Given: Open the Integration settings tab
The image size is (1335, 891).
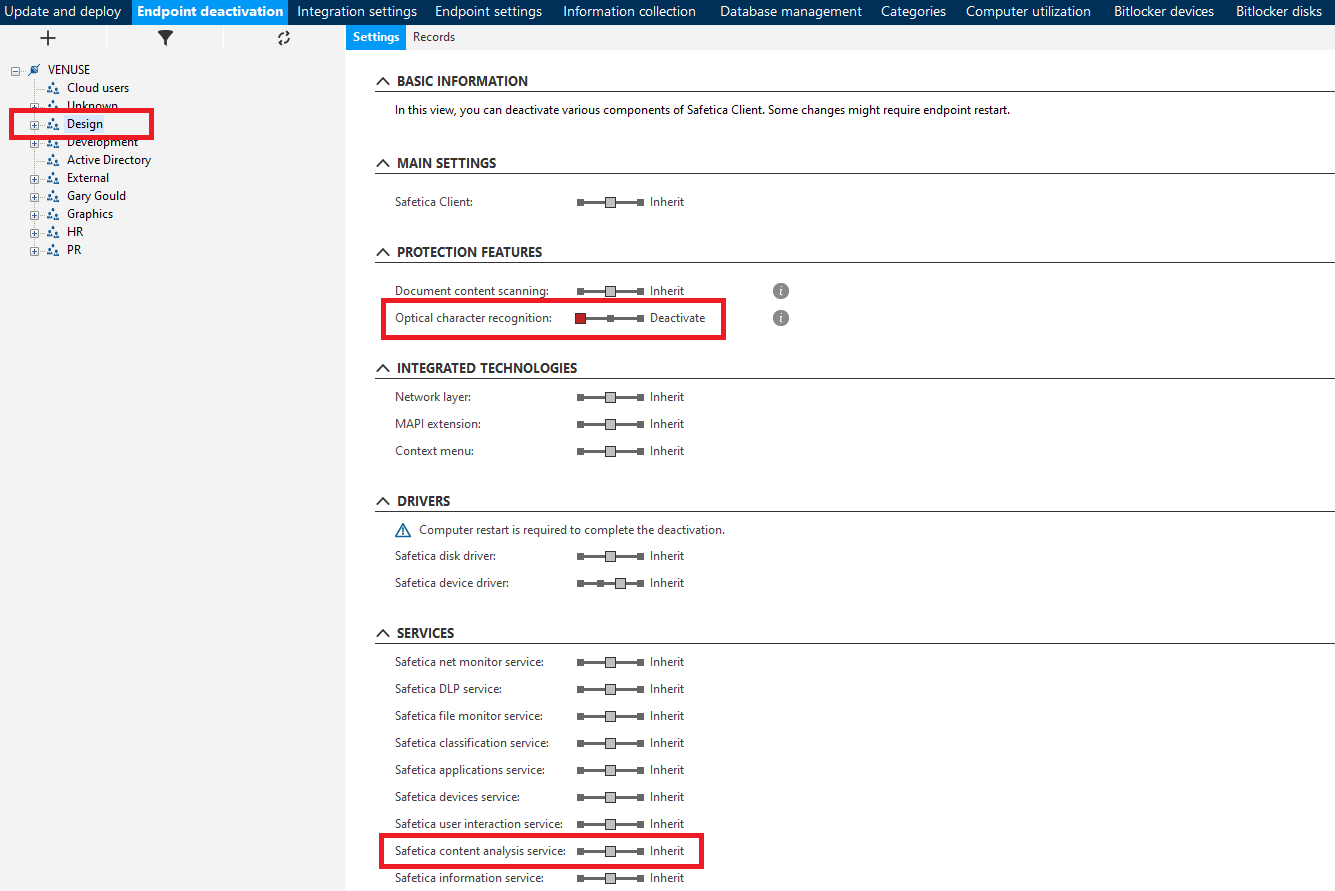Looking at the screenshot, I should click(357, 12).
